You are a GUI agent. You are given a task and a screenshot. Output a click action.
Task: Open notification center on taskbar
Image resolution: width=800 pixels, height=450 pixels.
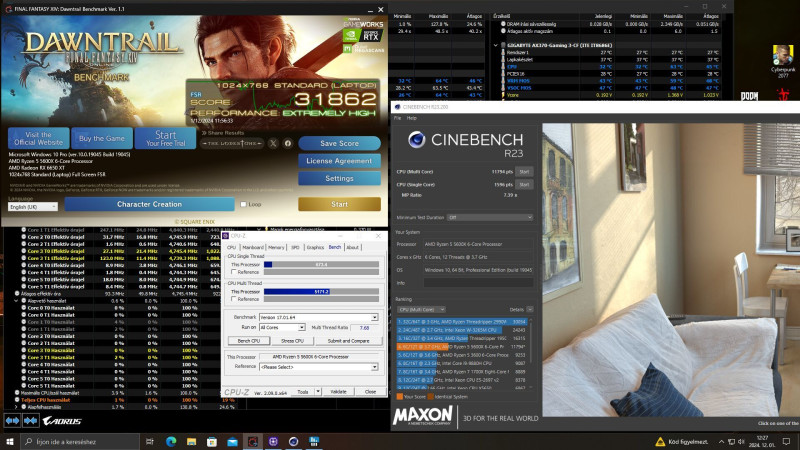pos(786,441)
